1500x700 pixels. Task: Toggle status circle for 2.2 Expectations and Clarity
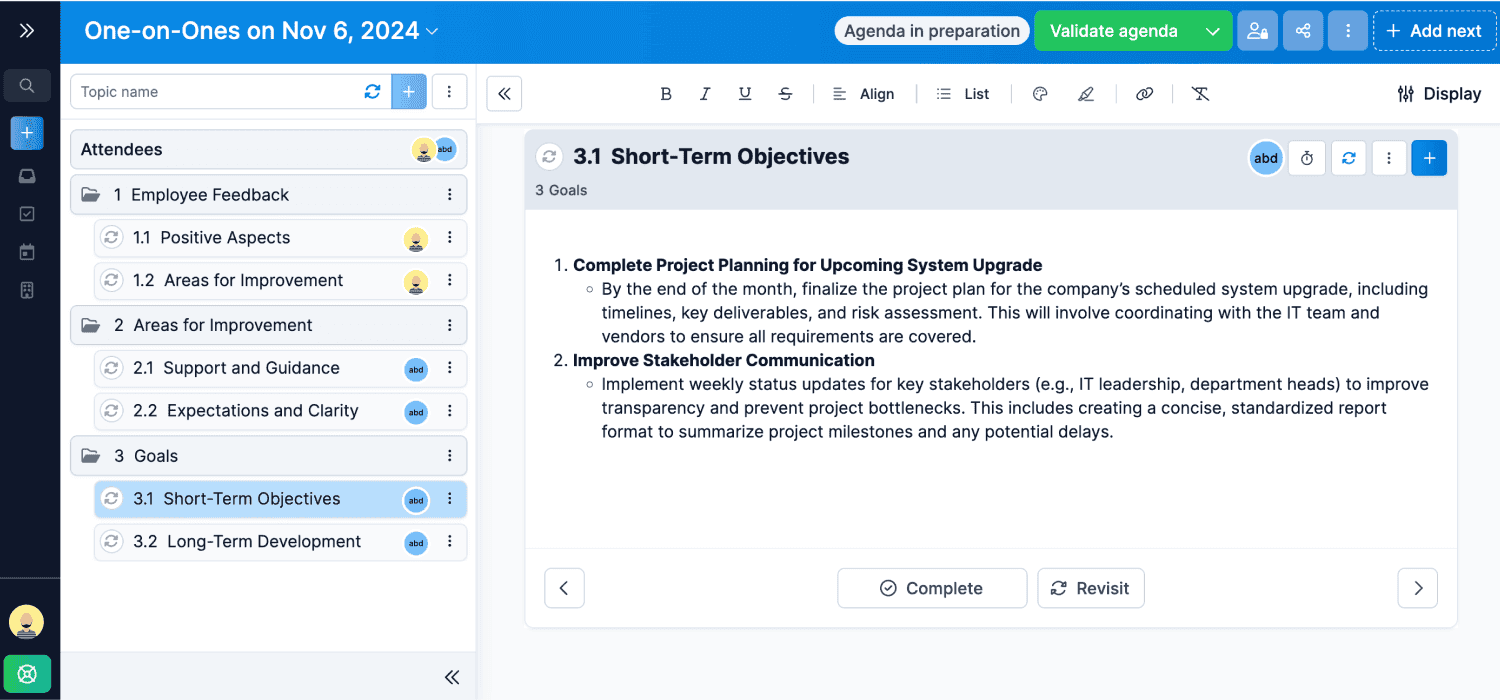[112, 411]
